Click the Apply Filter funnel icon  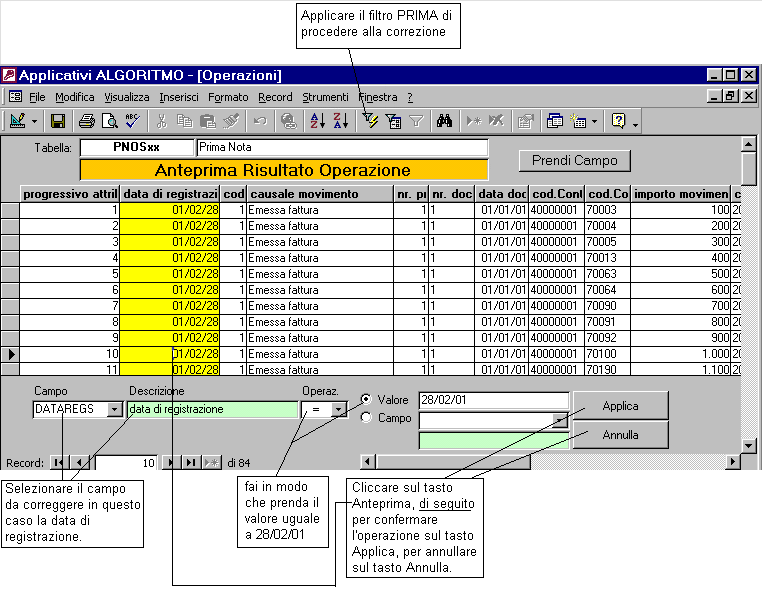point(416,121)
